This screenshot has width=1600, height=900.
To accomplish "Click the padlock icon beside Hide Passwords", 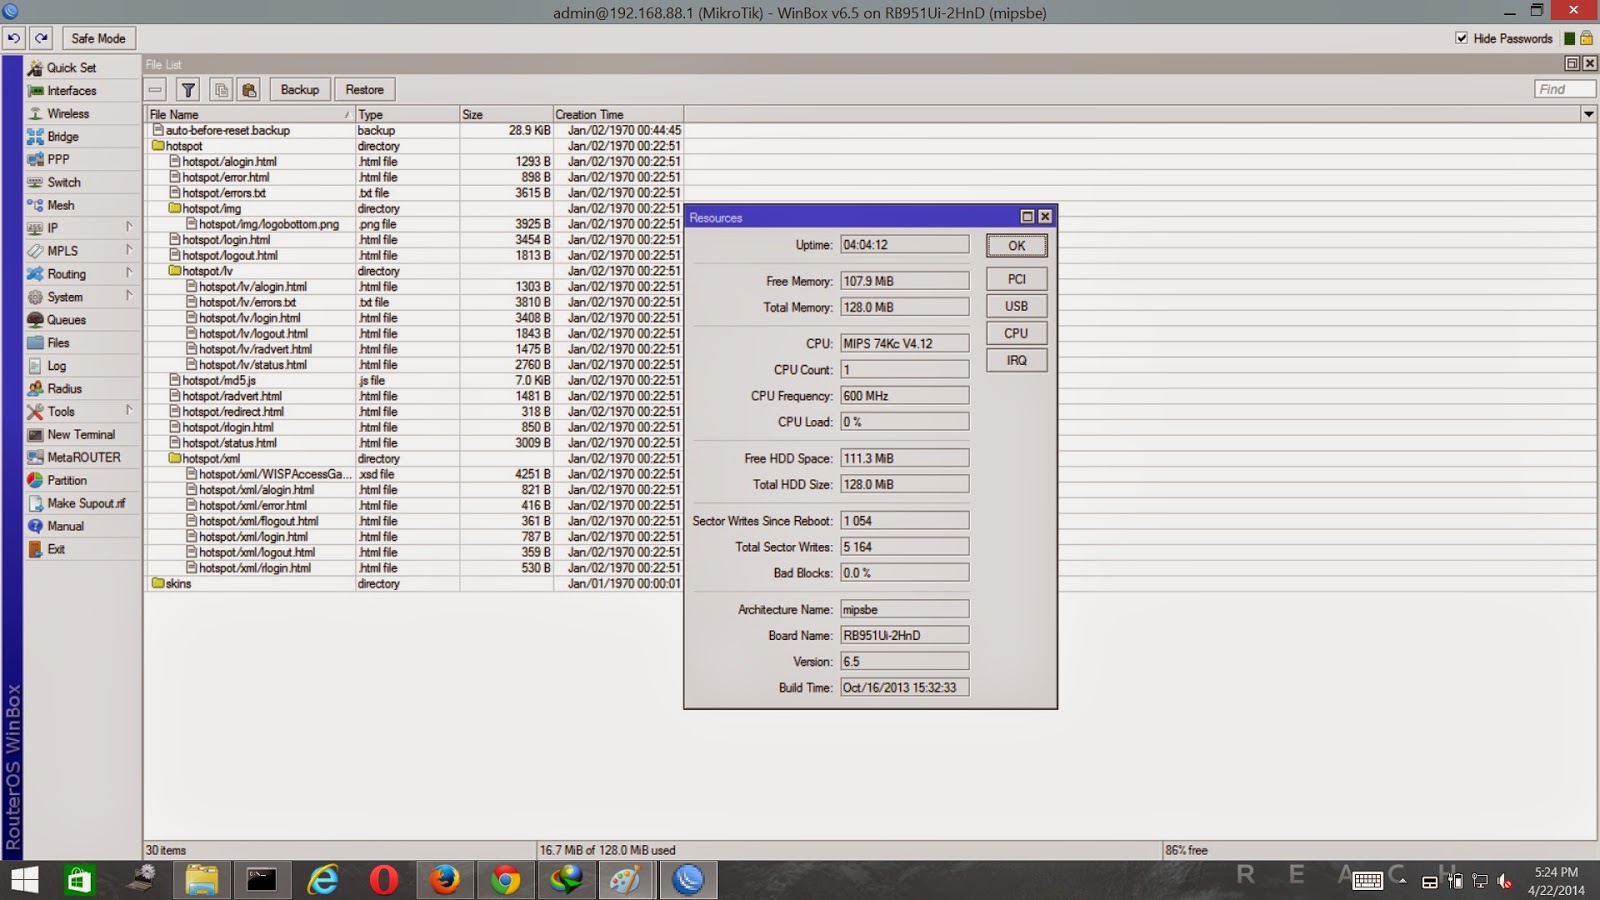I will (x=1586, y=38).
